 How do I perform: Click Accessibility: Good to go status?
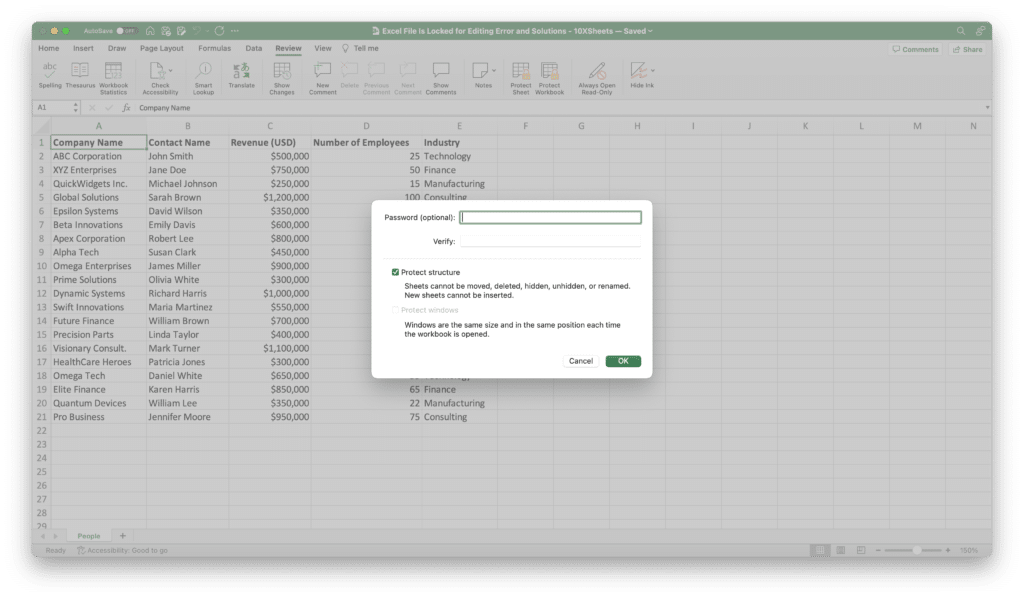click(122, 551)
